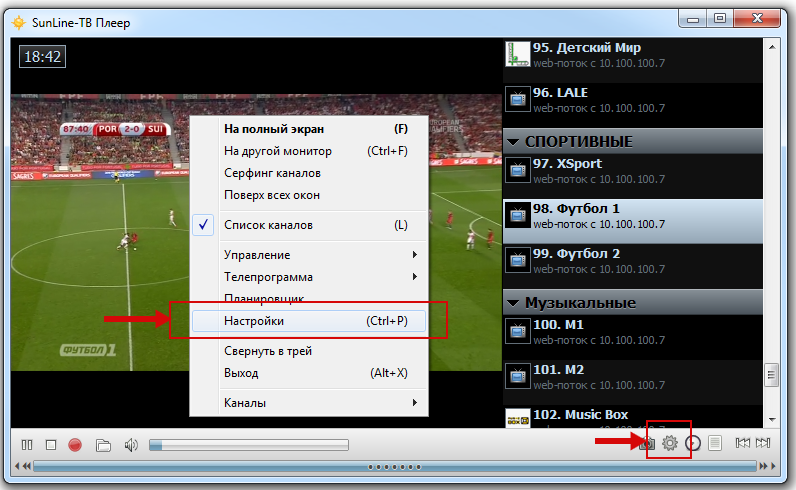Click the Music Box channel logo thumbnail
The image size is (796, 490).
click(518, 419)
